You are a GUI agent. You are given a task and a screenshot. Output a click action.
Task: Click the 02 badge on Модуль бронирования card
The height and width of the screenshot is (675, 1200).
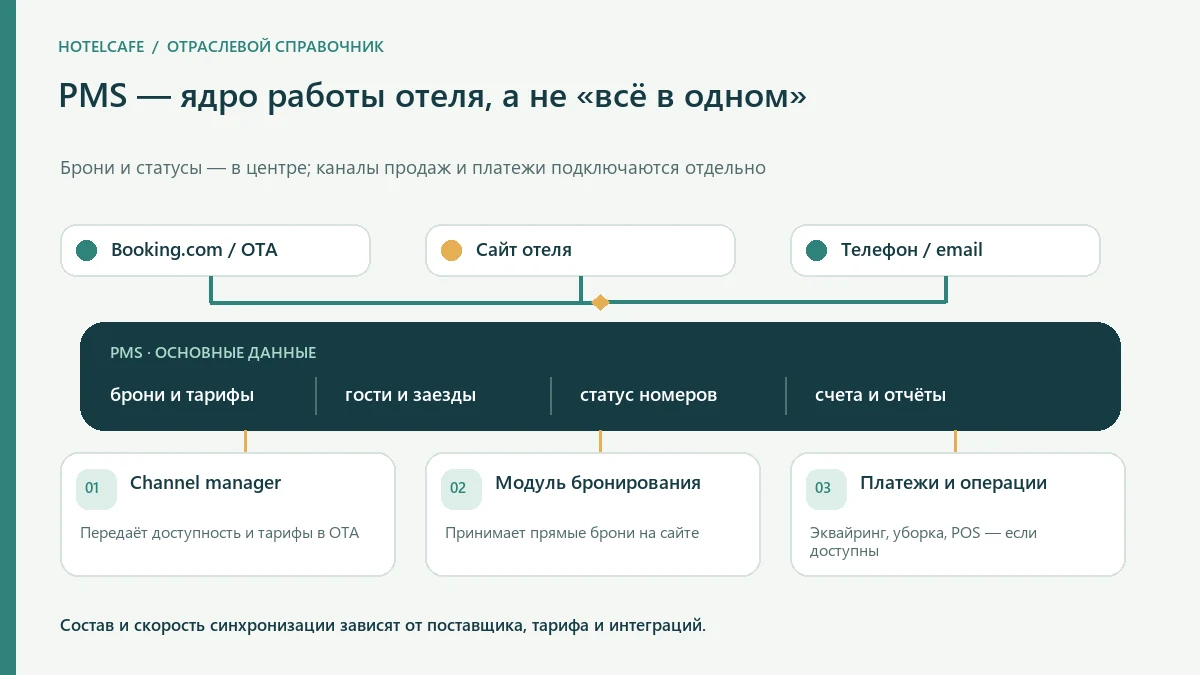462,488
